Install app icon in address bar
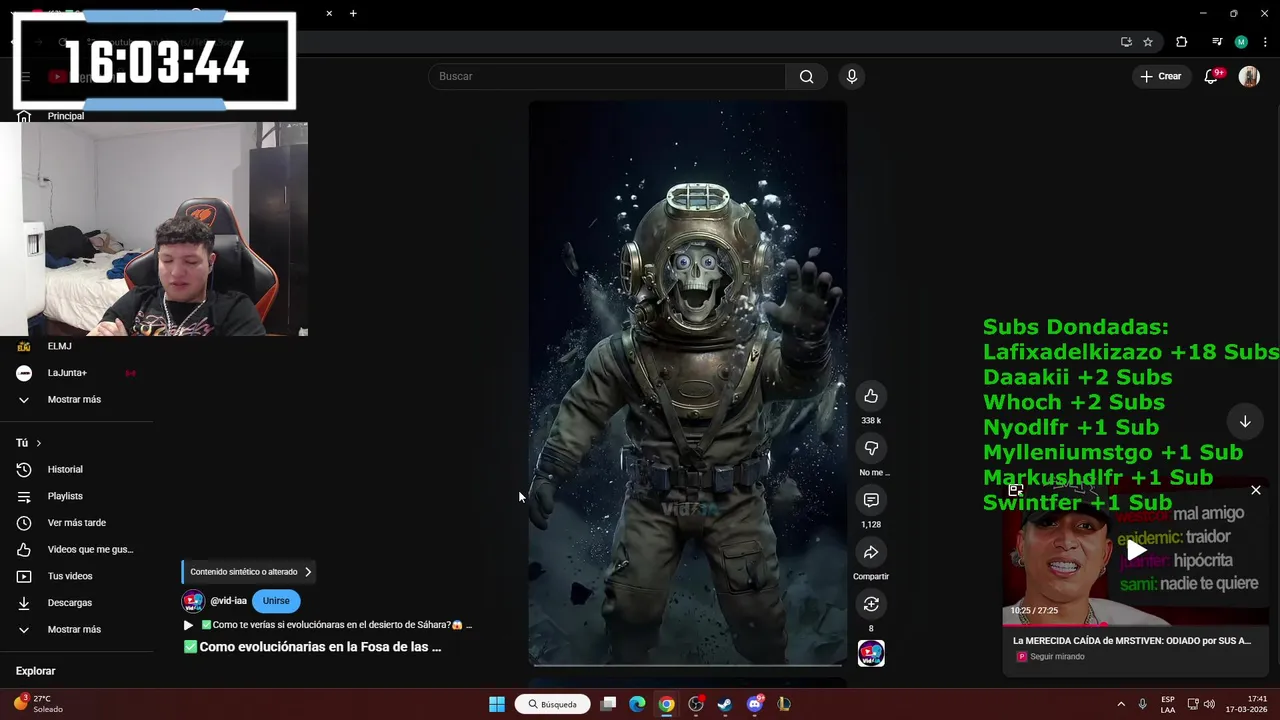 pos(1126,42)
